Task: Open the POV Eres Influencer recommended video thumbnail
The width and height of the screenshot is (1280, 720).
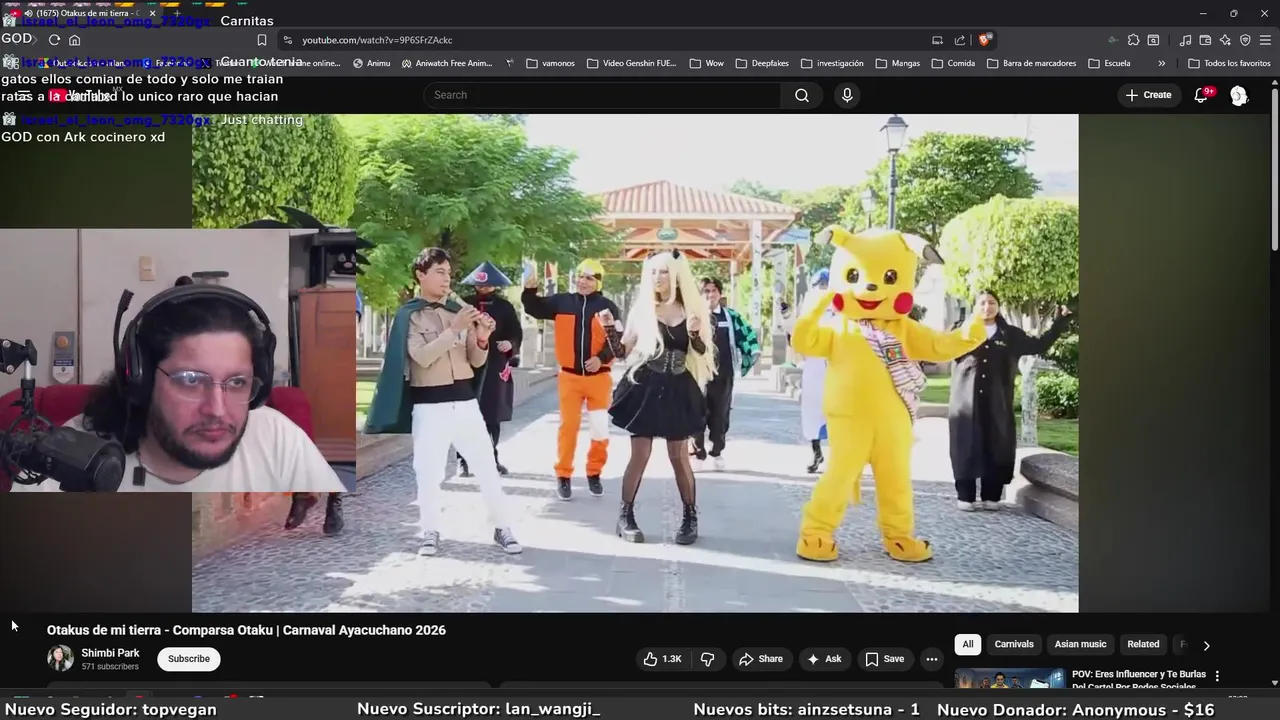Action: pos(1010,679)
